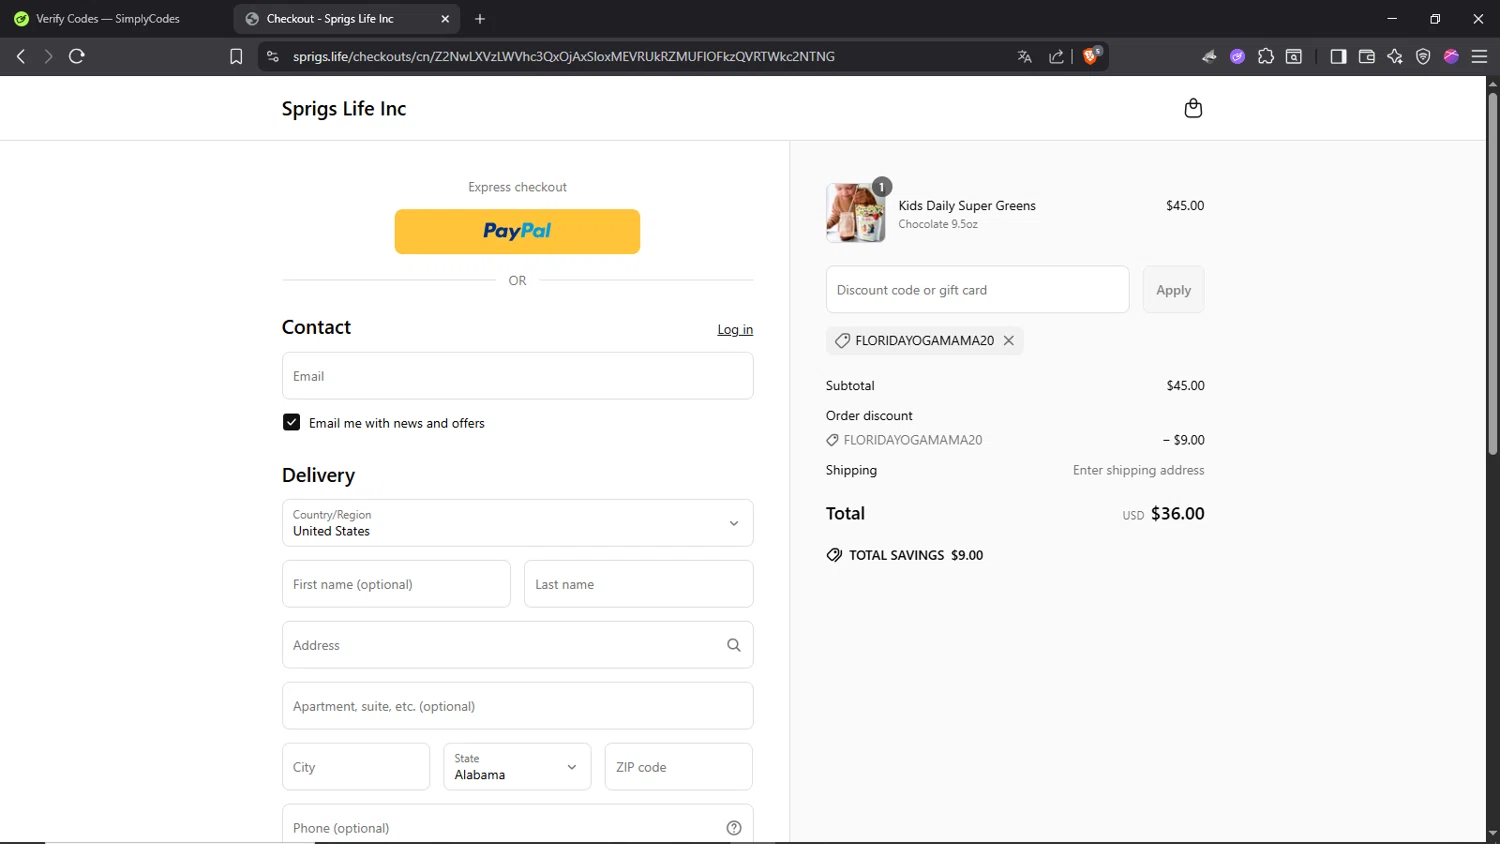1500x844 pixels.
Task: Remove the FLORIDAYOGAMAMA20 discount code tag
Action: click(1009, 340)
